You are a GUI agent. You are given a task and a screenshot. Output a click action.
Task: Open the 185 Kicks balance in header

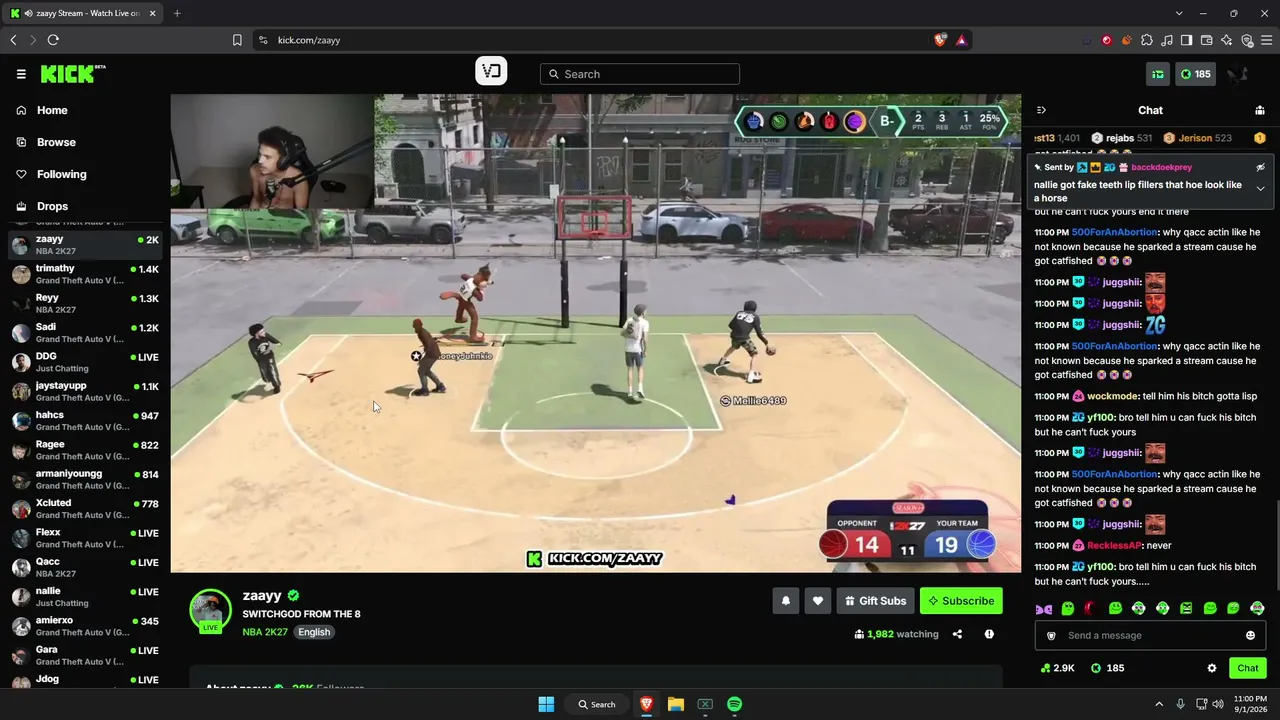tap(1195, 74)
